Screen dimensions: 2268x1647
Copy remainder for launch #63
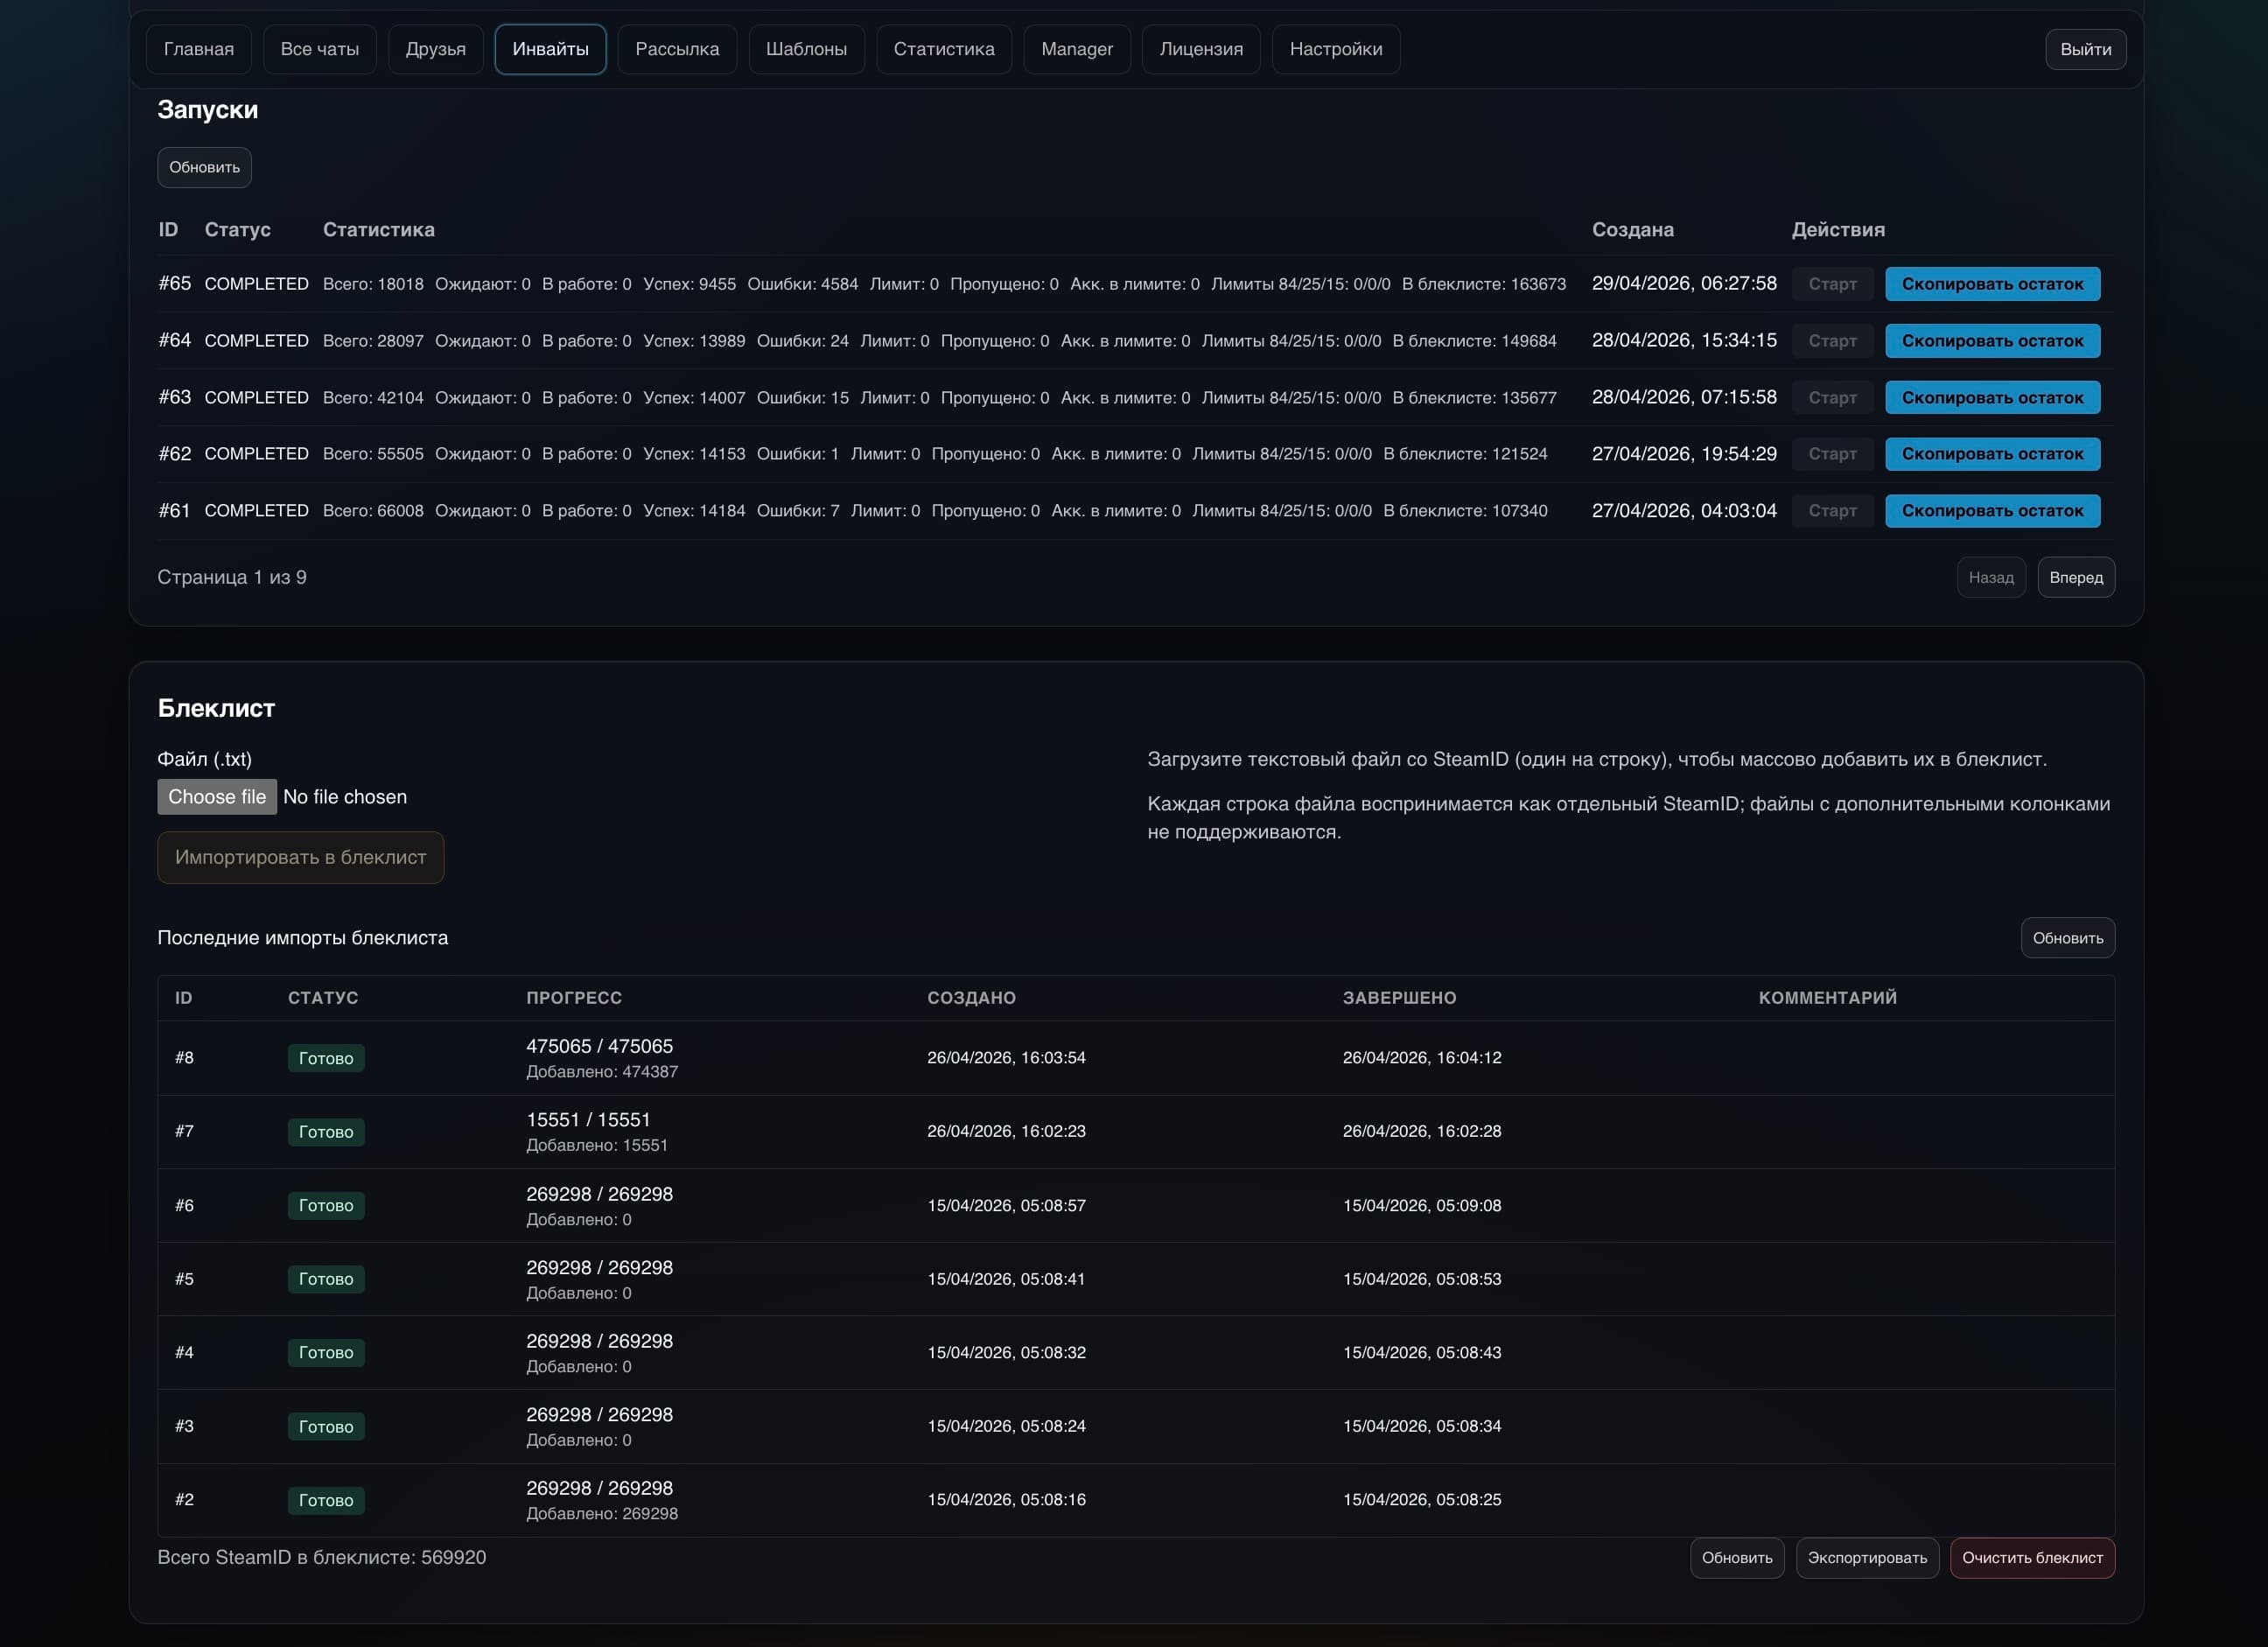[1992, 398]
